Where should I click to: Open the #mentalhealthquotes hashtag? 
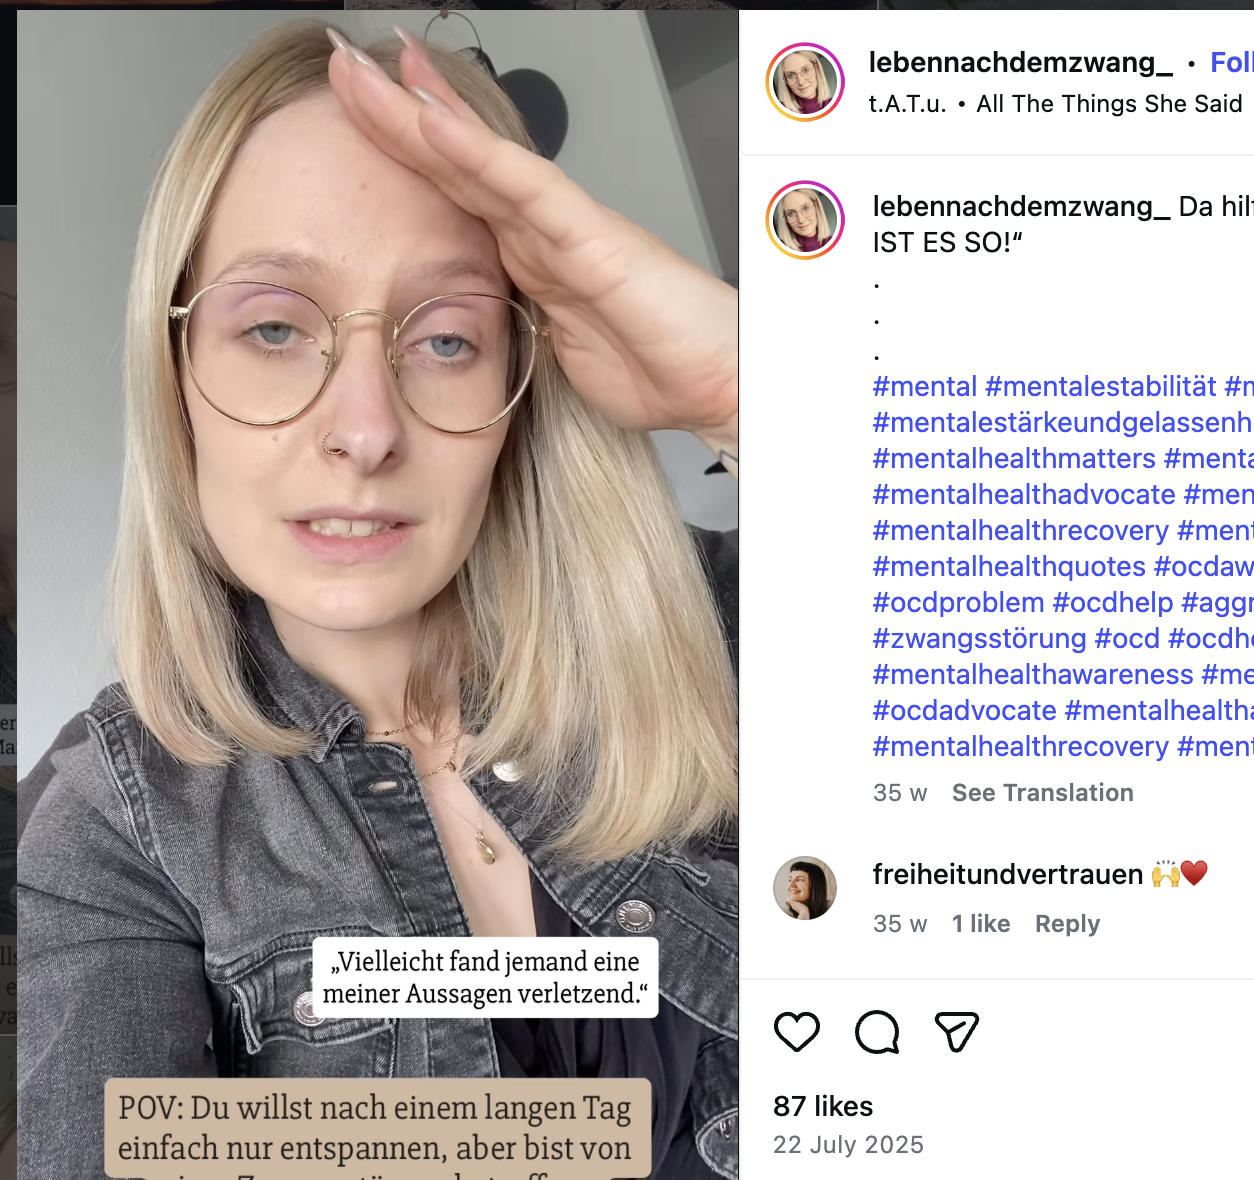(x=1009, y=567)
